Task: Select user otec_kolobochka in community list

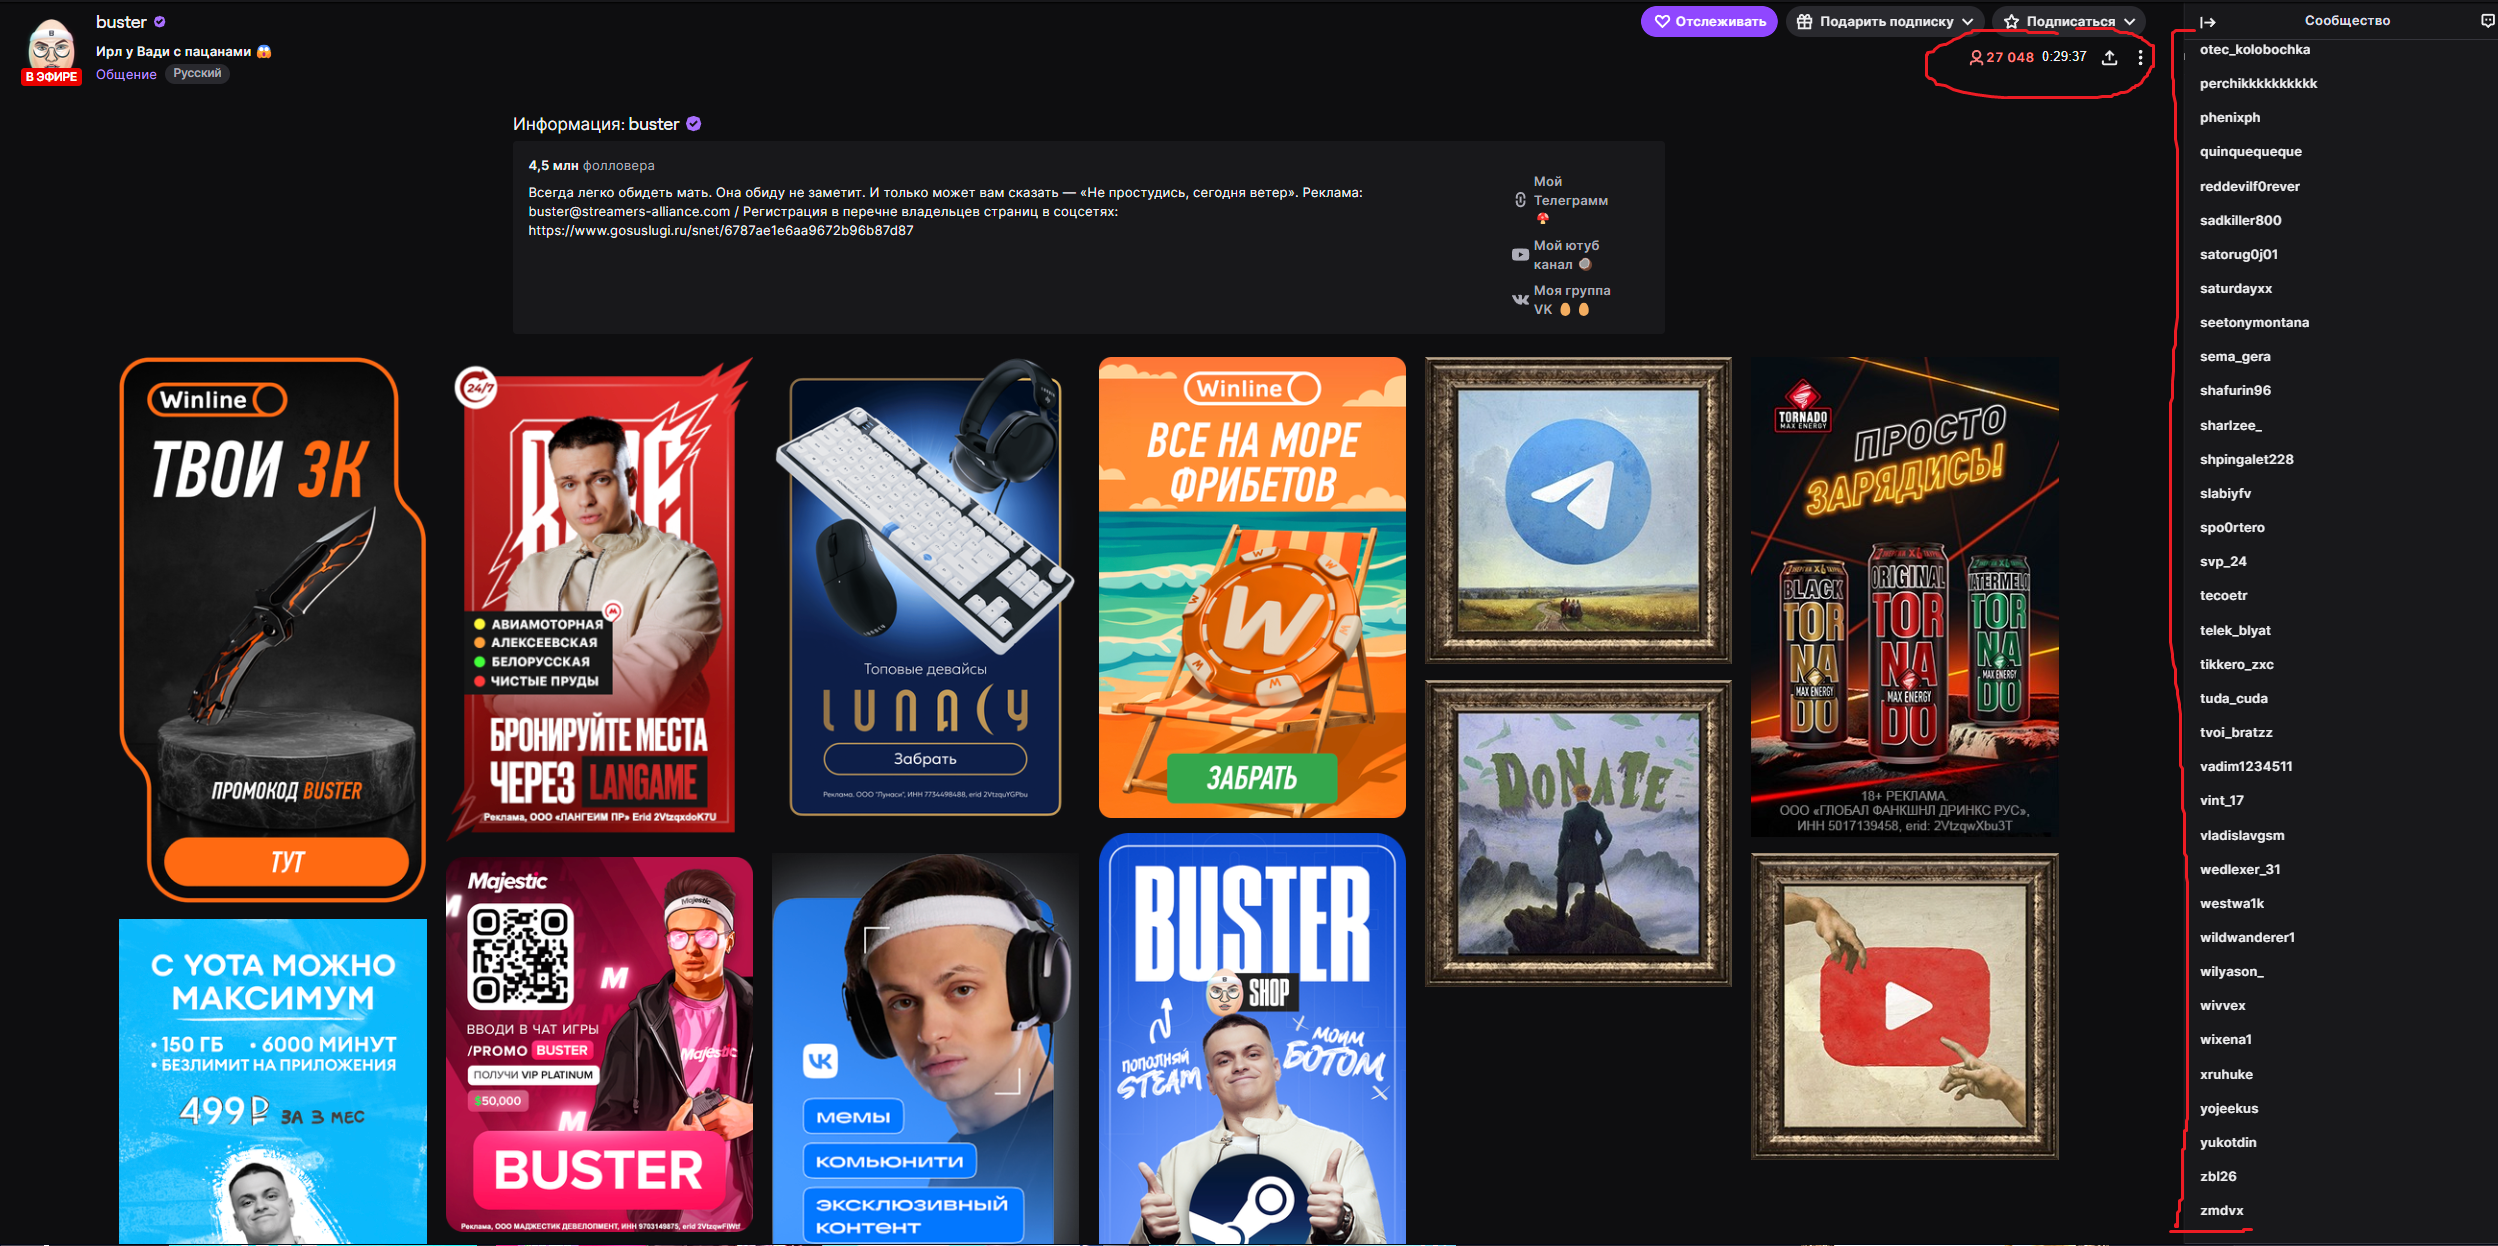Action: [x=2254, y=49]
